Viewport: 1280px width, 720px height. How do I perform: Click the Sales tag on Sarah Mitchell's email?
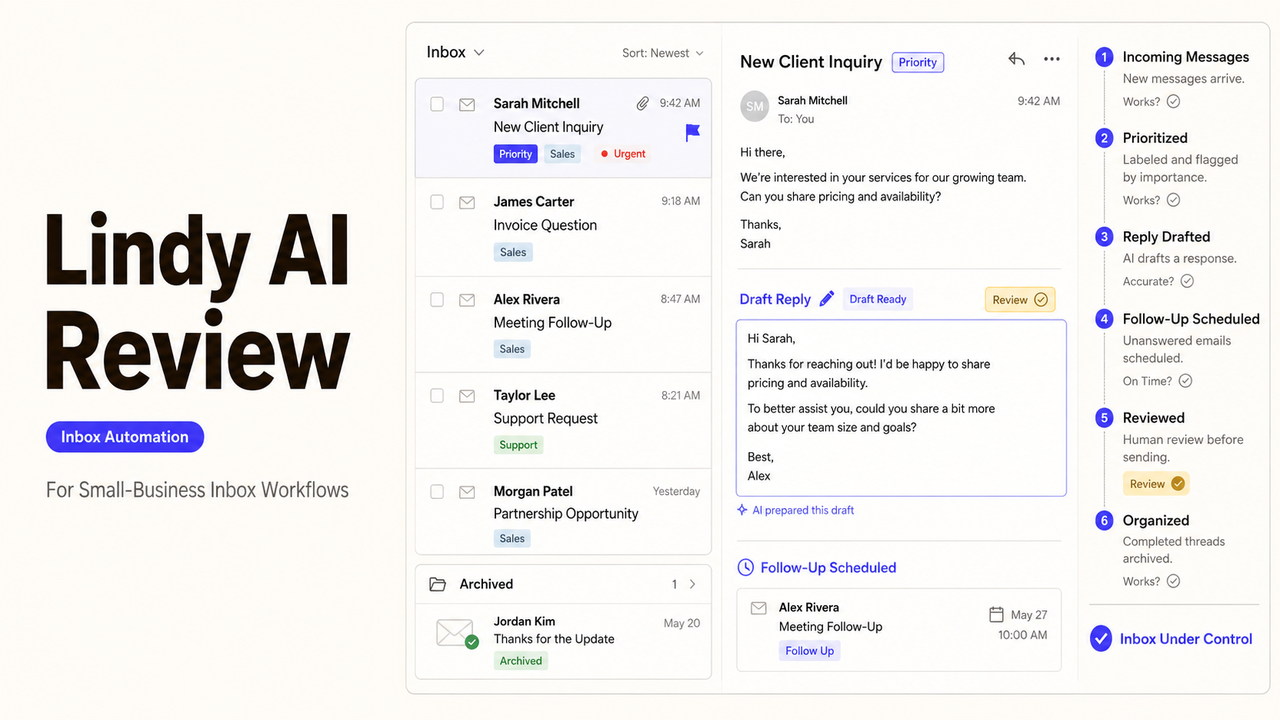pos(563,154)
